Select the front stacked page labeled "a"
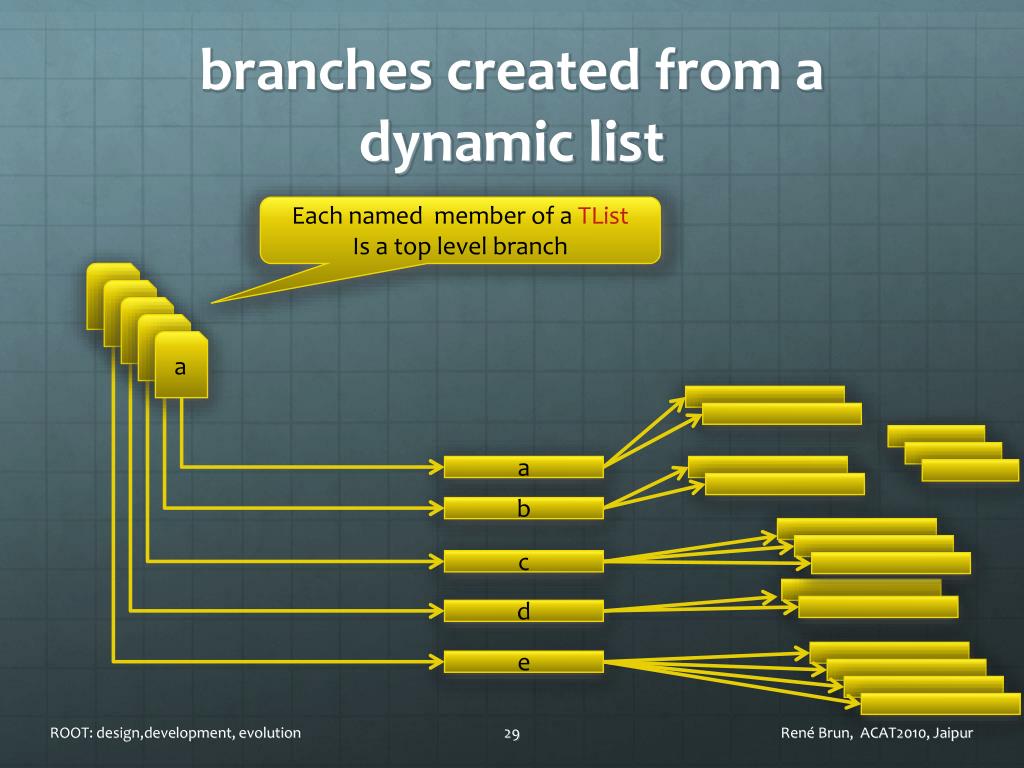Viewport: 1024px width, 768px height. click(182, 365)
